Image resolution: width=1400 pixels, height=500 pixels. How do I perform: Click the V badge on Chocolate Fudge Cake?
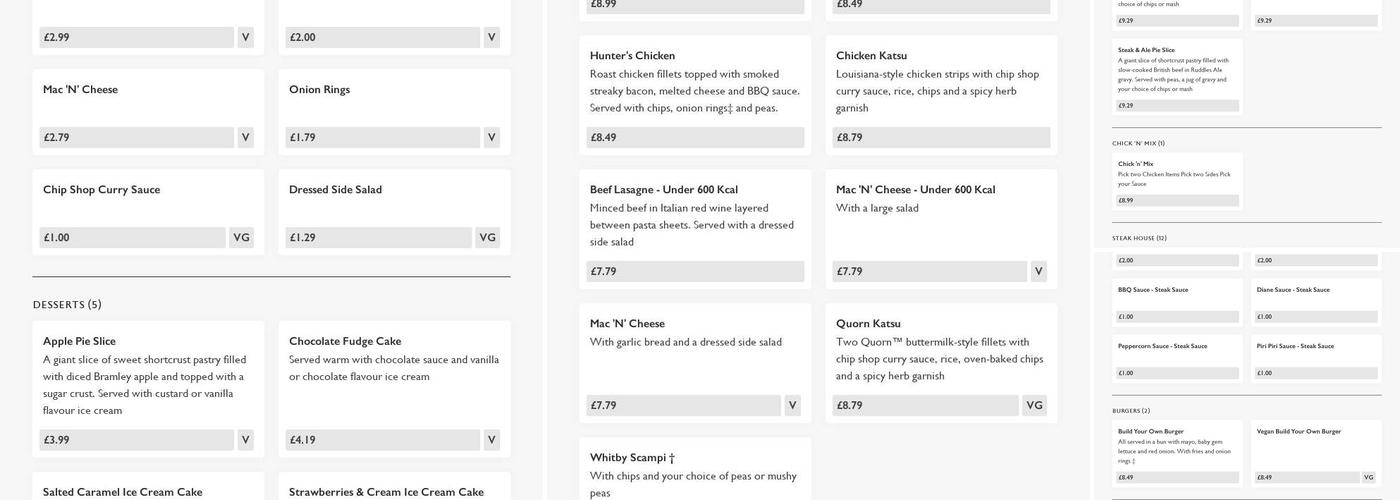(491, 440)
